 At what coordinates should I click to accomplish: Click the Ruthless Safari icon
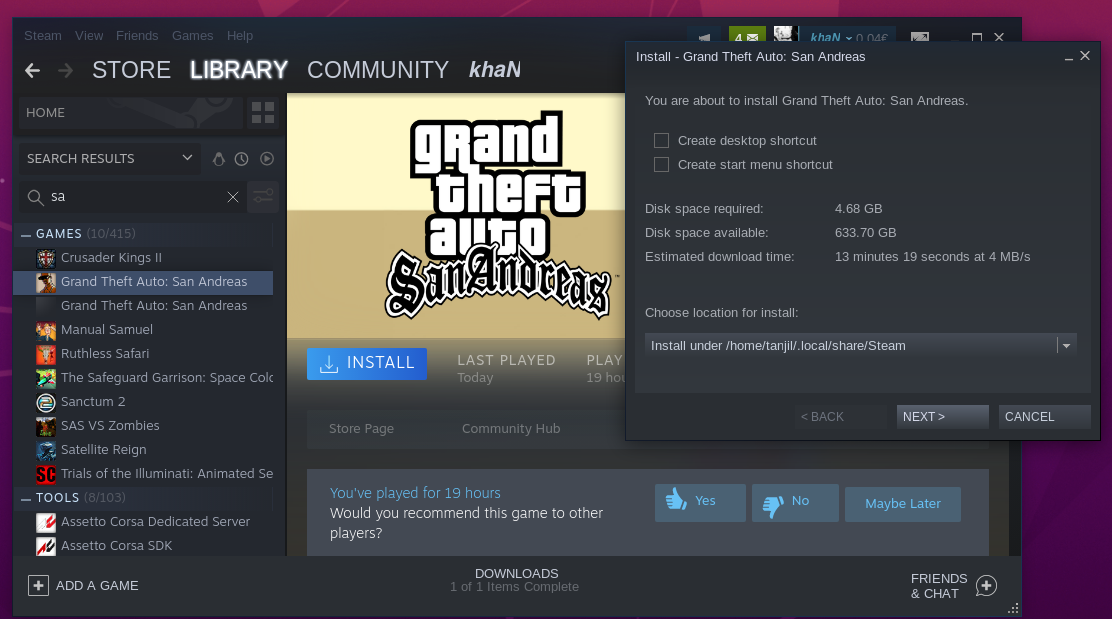(46, 354)
